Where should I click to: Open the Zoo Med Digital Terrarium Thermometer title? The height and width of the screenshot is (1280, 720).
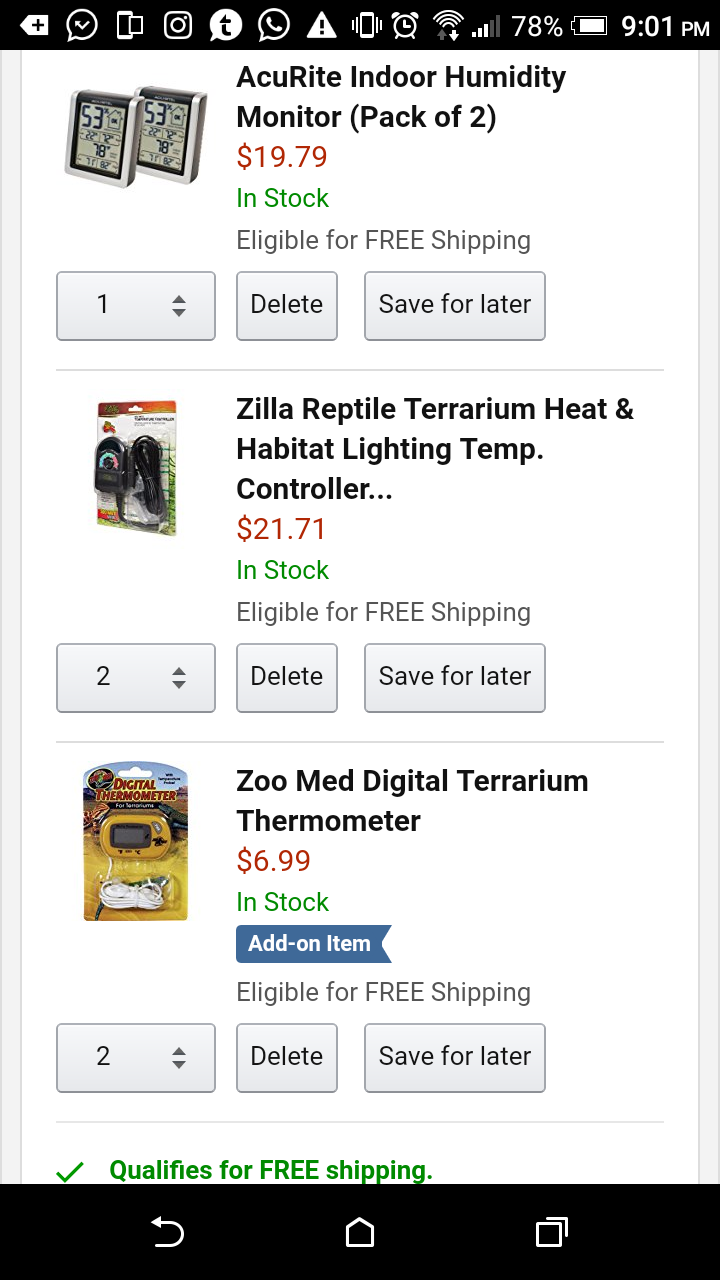[x=412, y=801]
